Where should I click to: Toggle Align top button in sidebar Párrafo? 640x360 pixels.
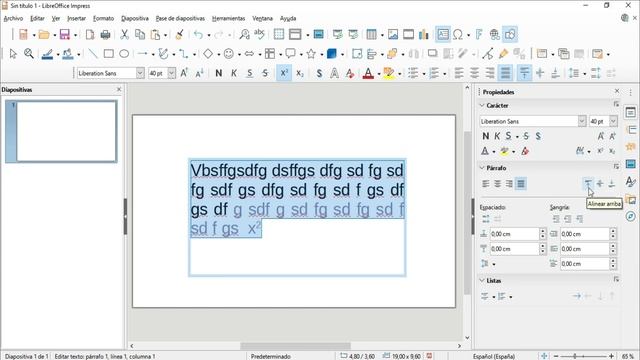point(588,184)
